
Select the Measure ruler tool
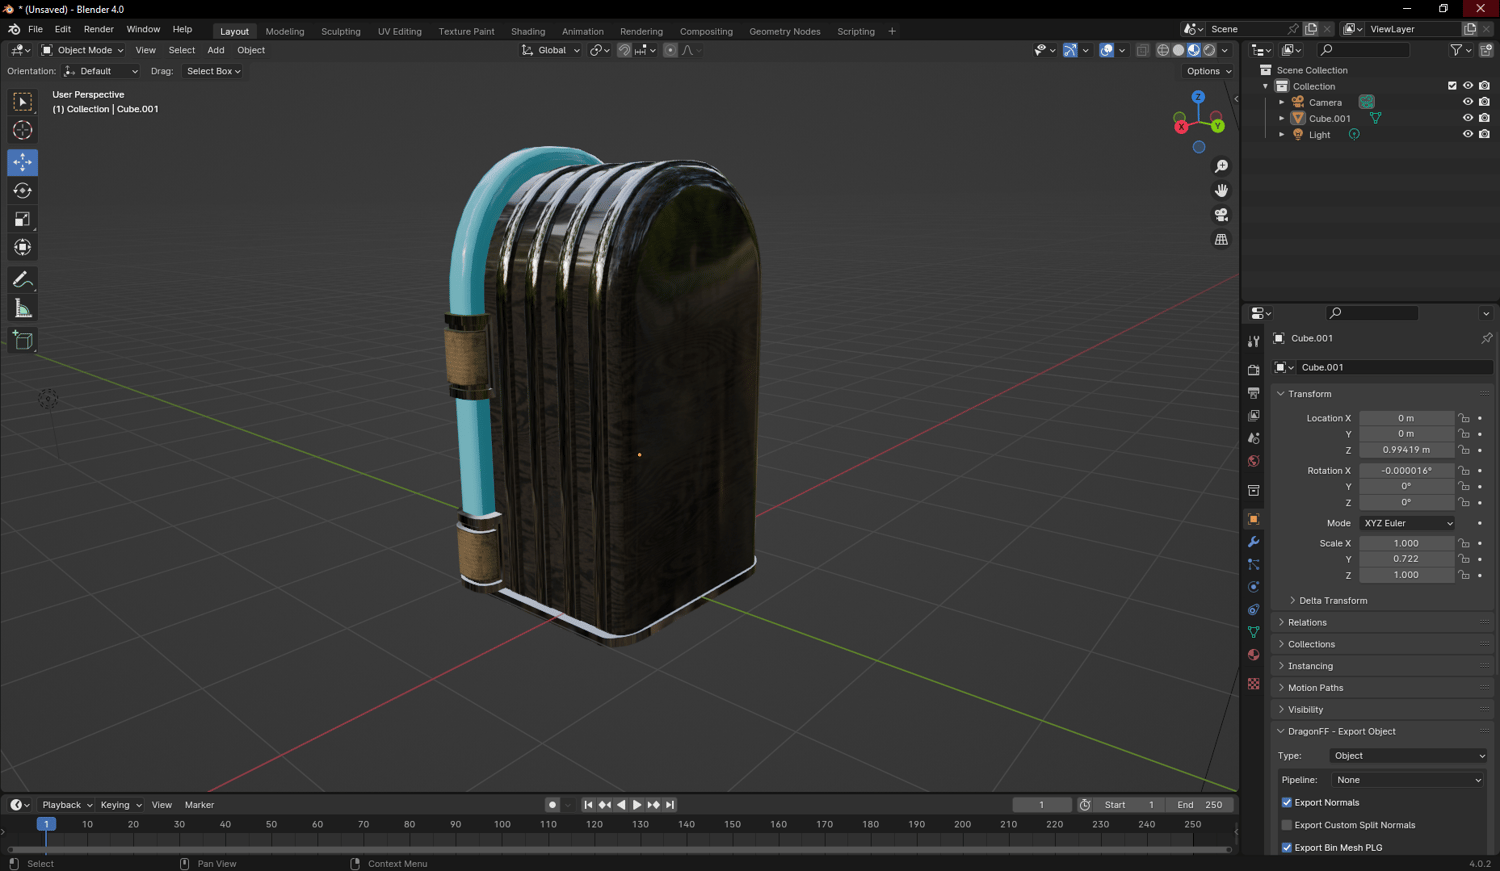[x=22, y=309]
